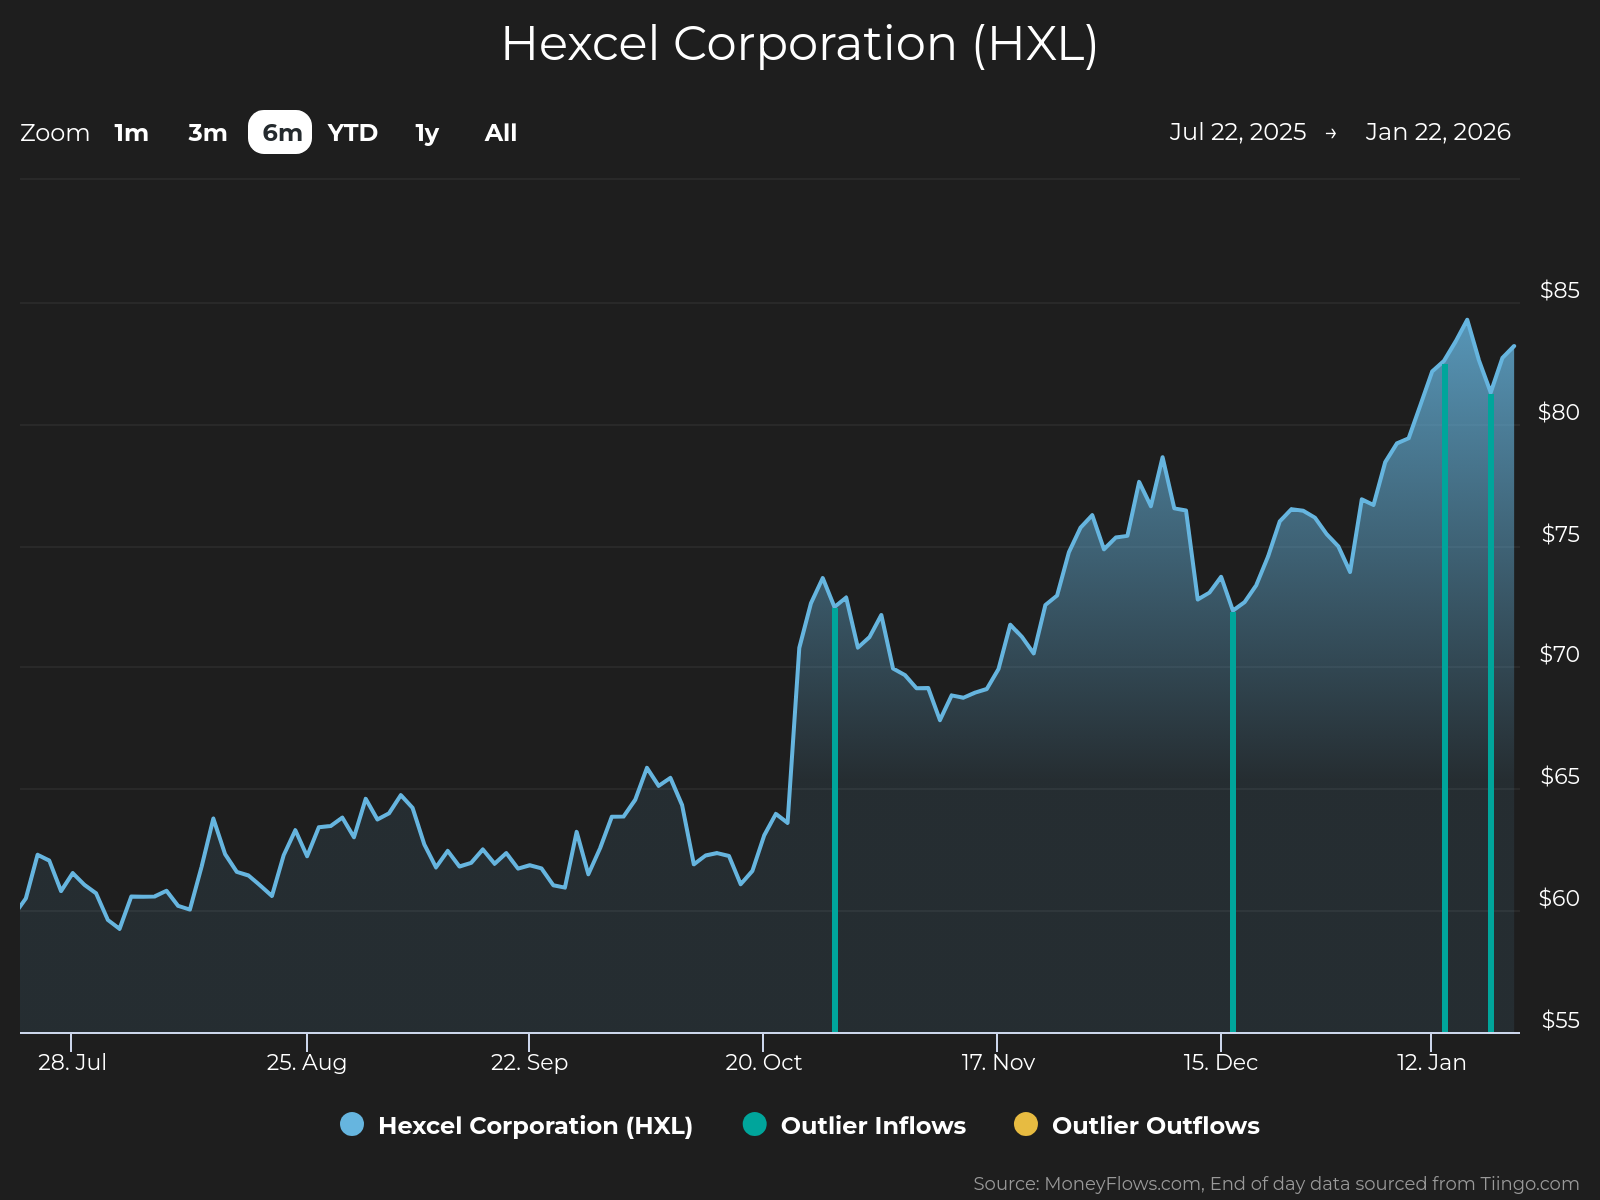Click the $65 axis label

1560,777
